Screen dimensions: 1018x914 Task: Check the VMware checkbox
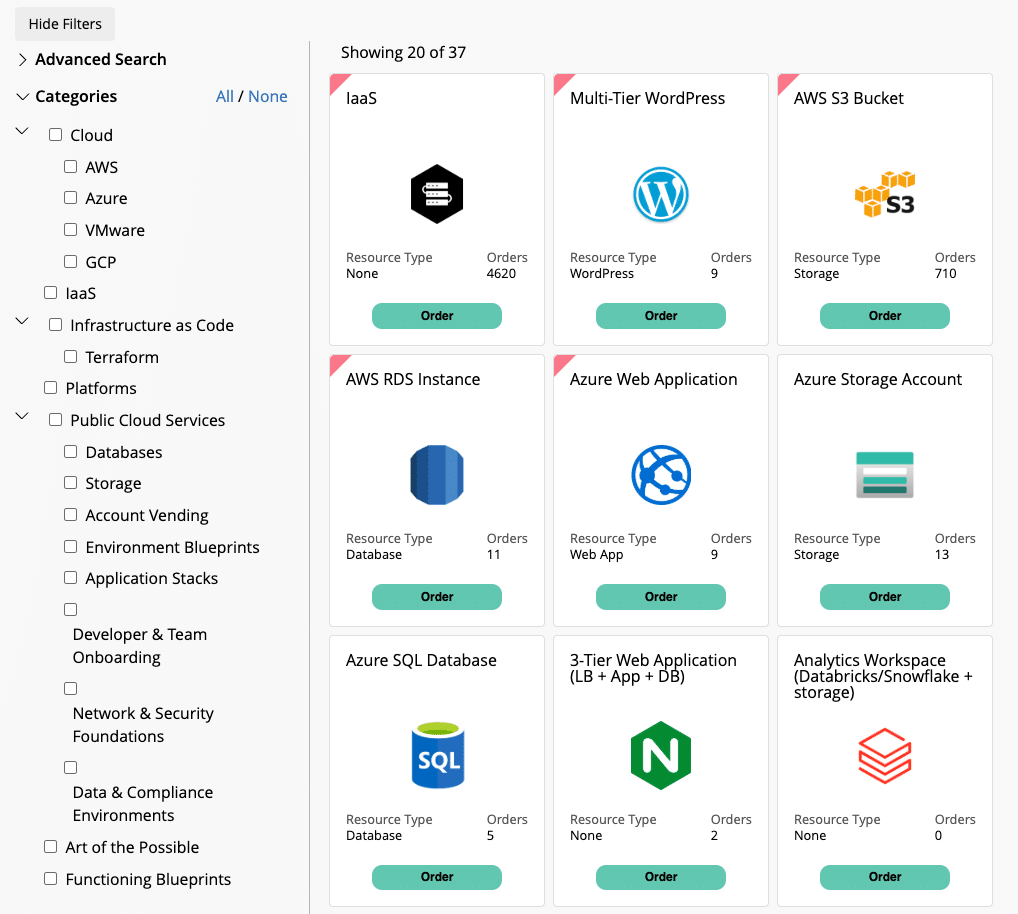(70, 229)
